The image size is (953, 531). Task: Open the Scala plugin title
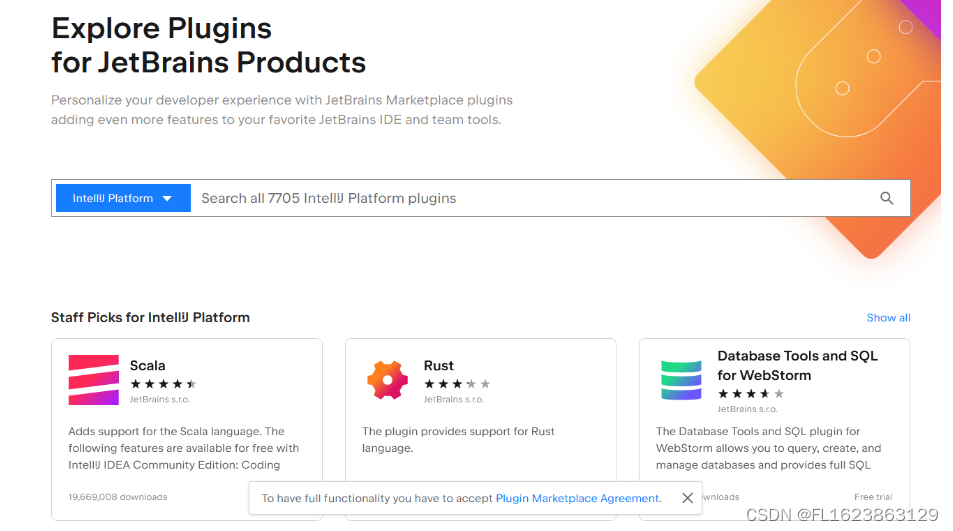click(148, 365)
